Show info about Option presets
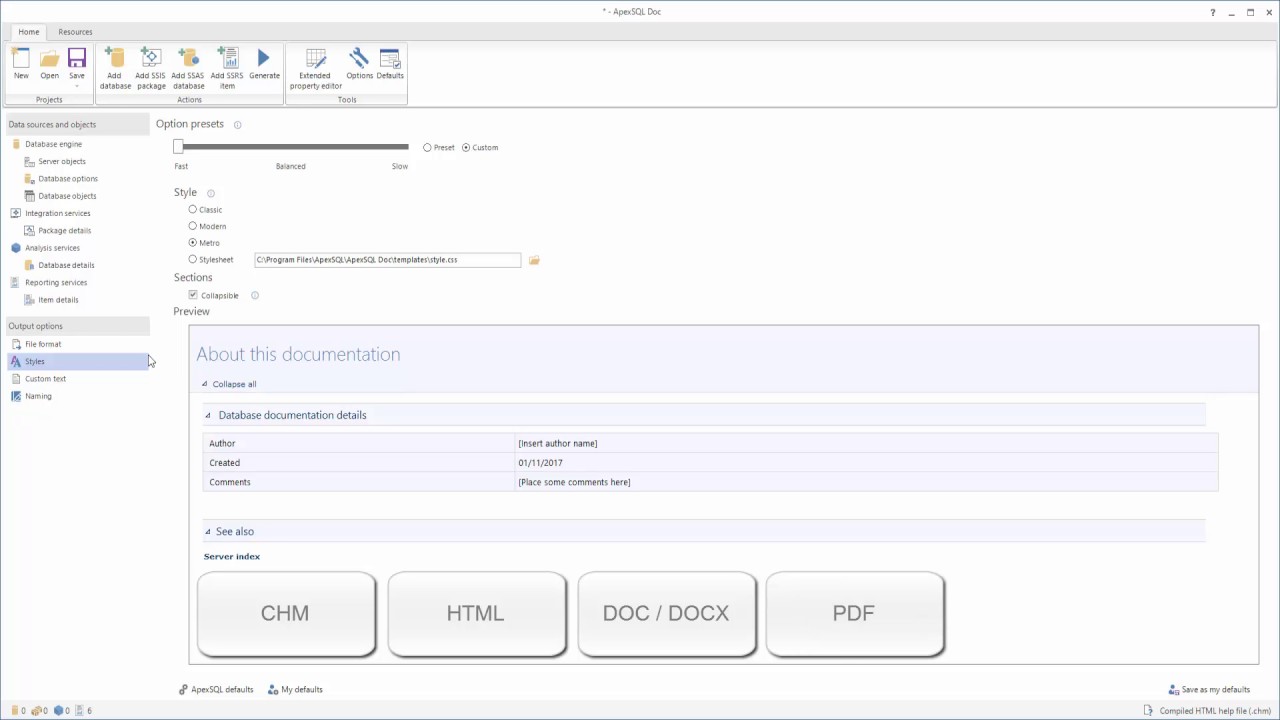The width and height of the screenshot is (1280, 720). (x=237, y=125)
